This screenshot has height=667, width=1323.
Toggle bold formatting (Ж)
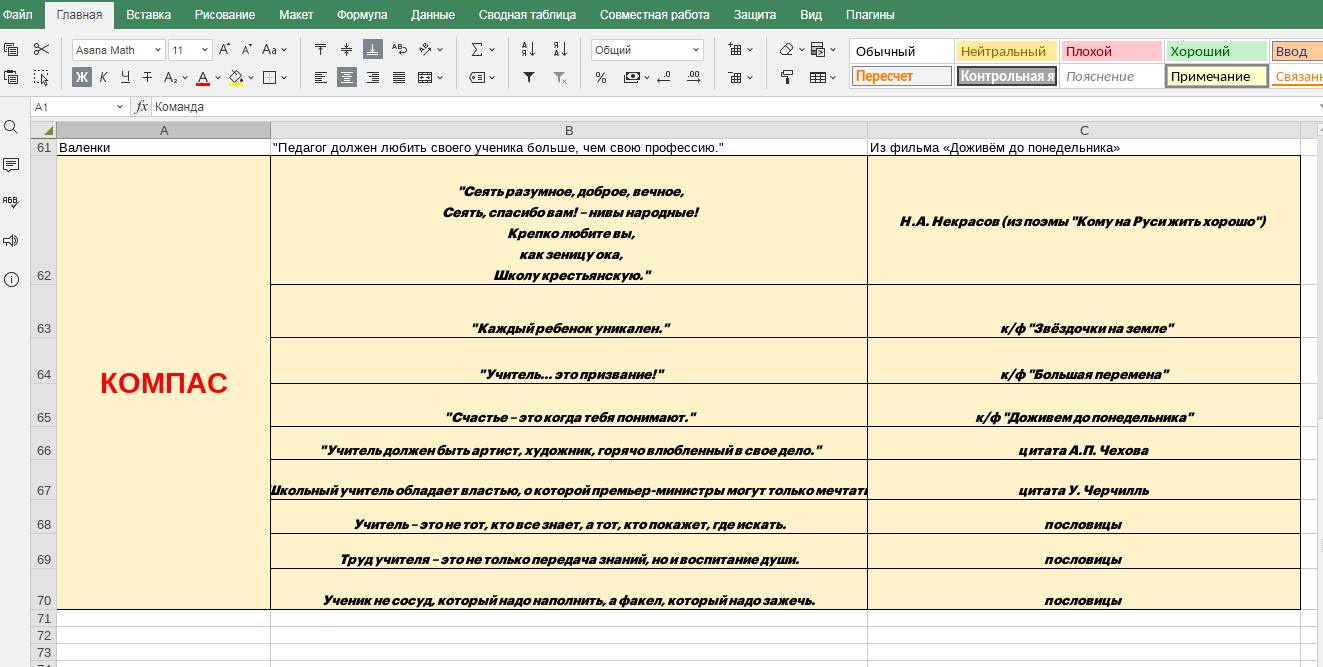[82, 77]
